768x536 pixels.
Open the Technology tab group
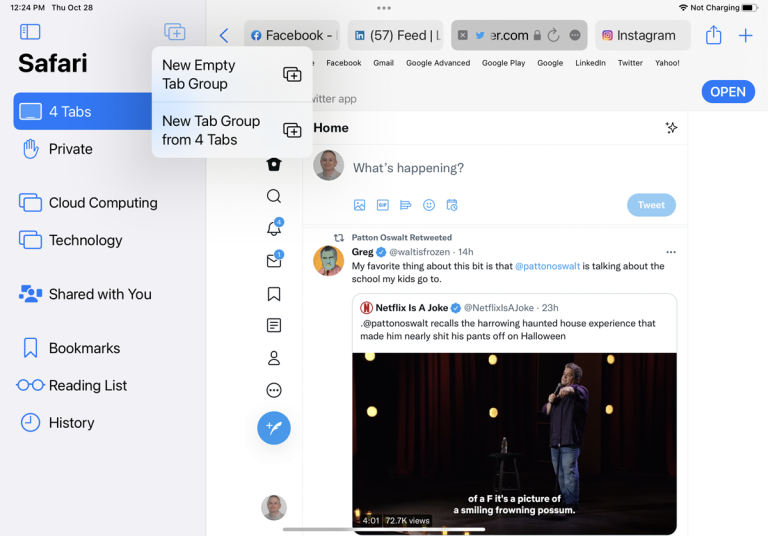pos(85,240)
